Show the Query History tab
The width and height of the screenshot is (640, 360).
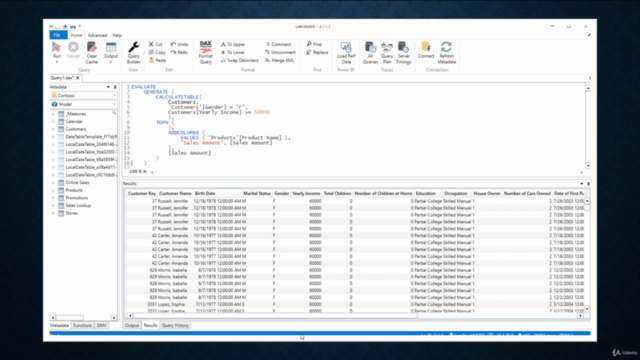coord(175,325)
